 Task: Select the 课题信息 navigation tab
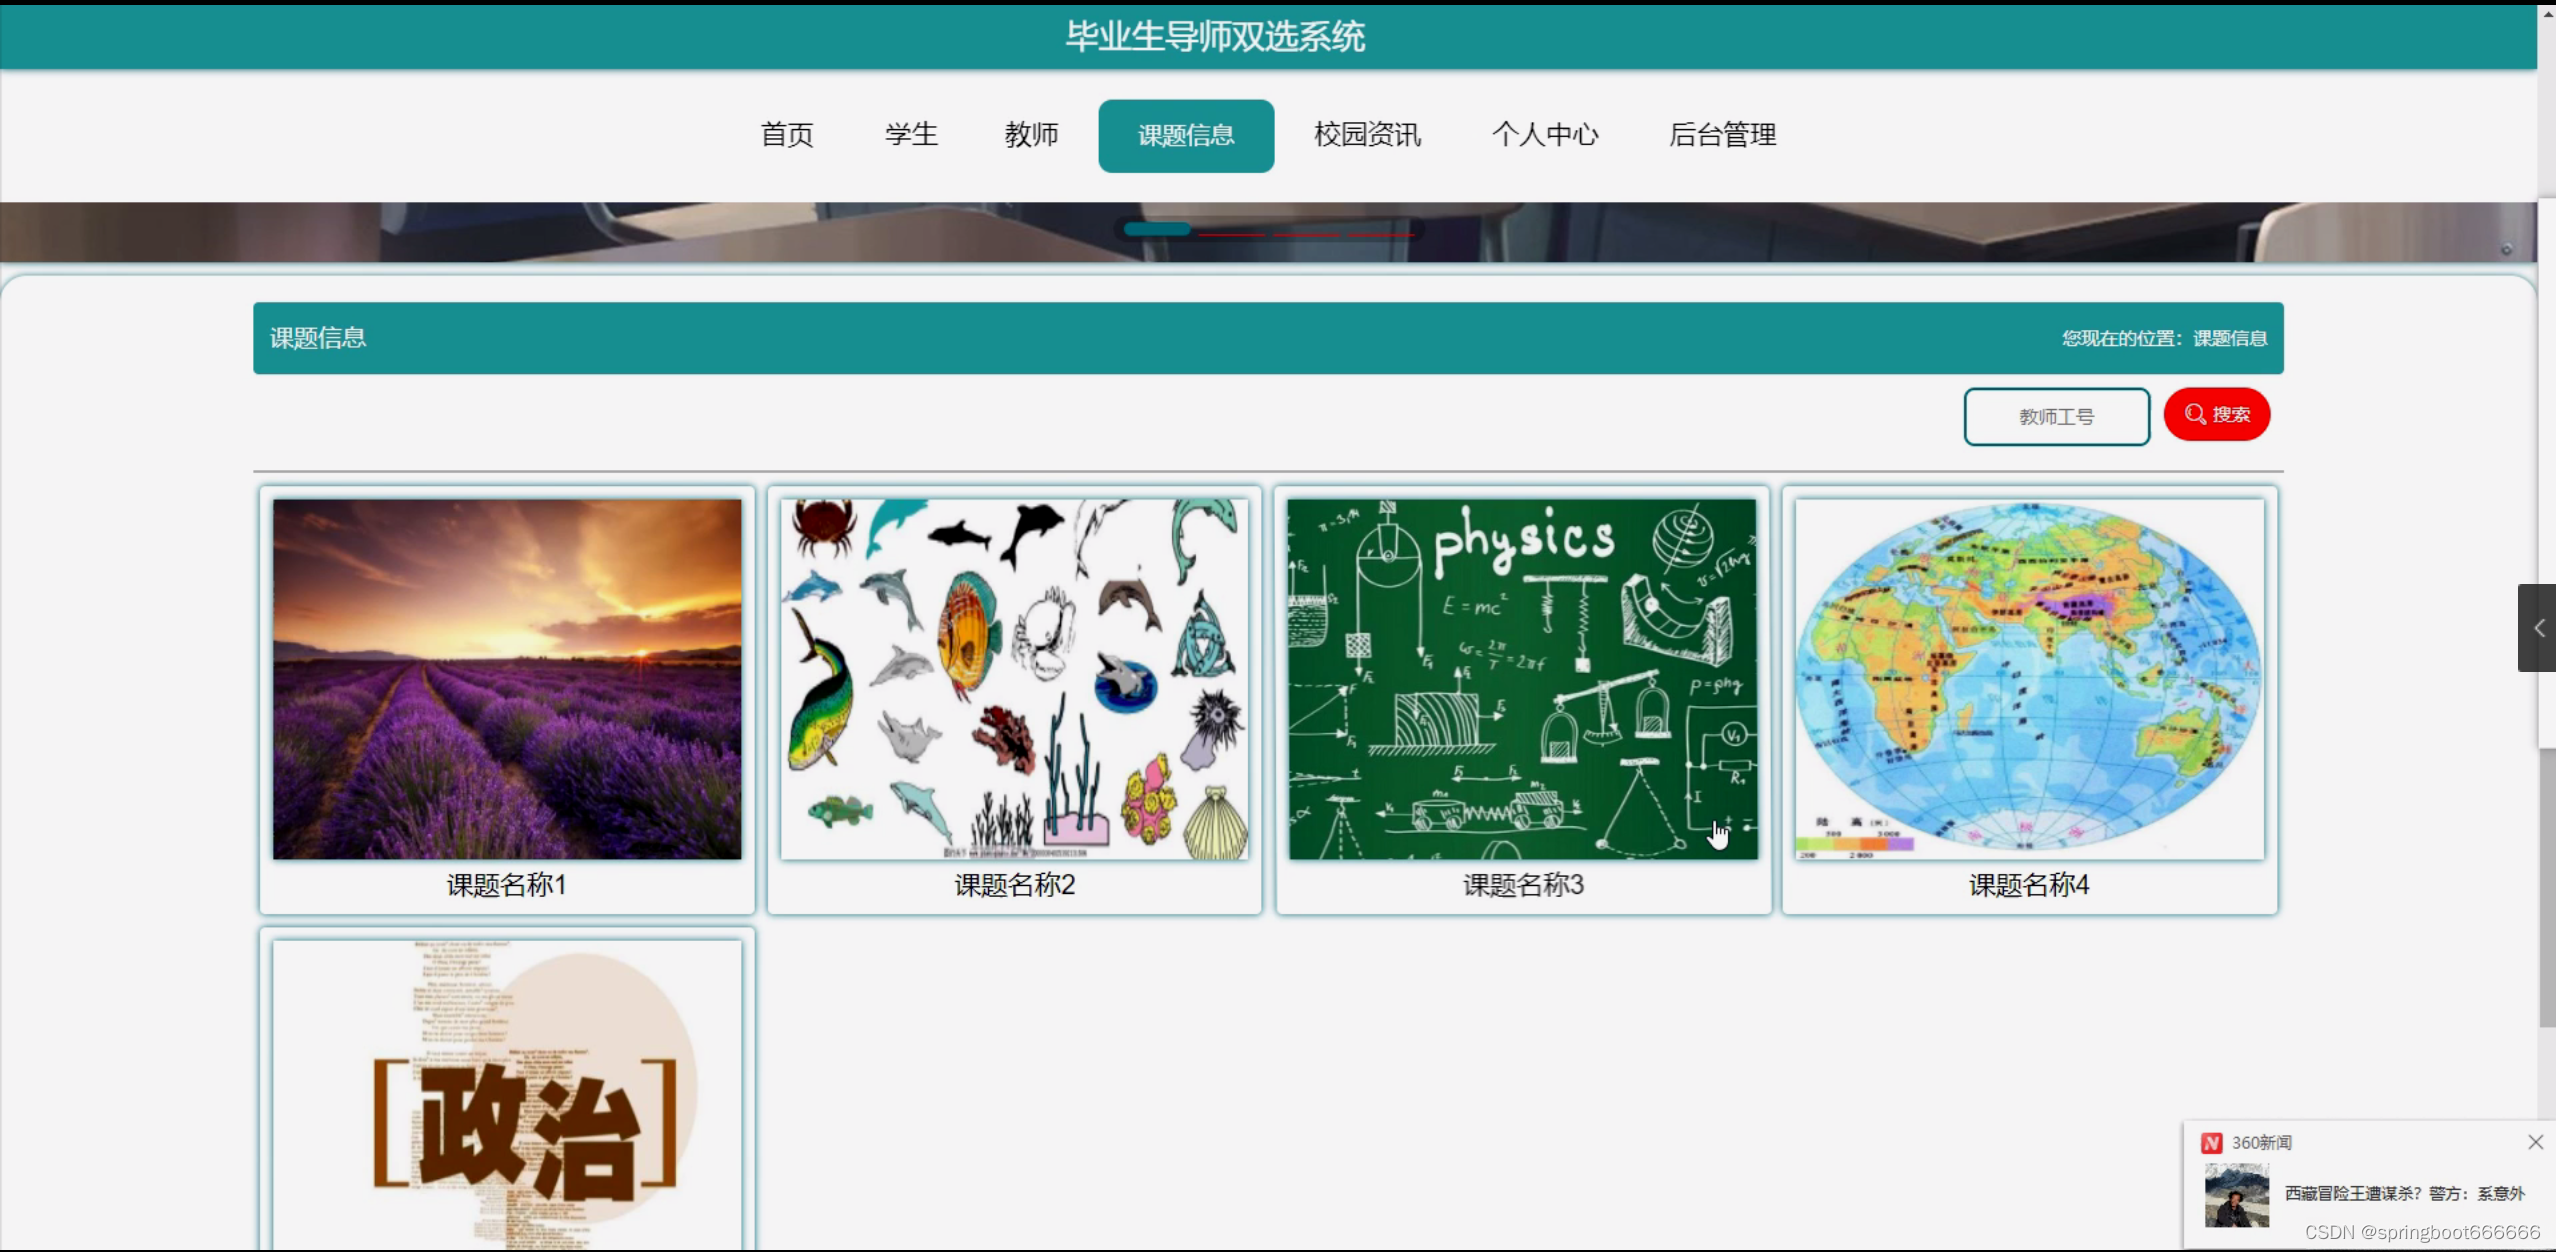click(1186, 136)
